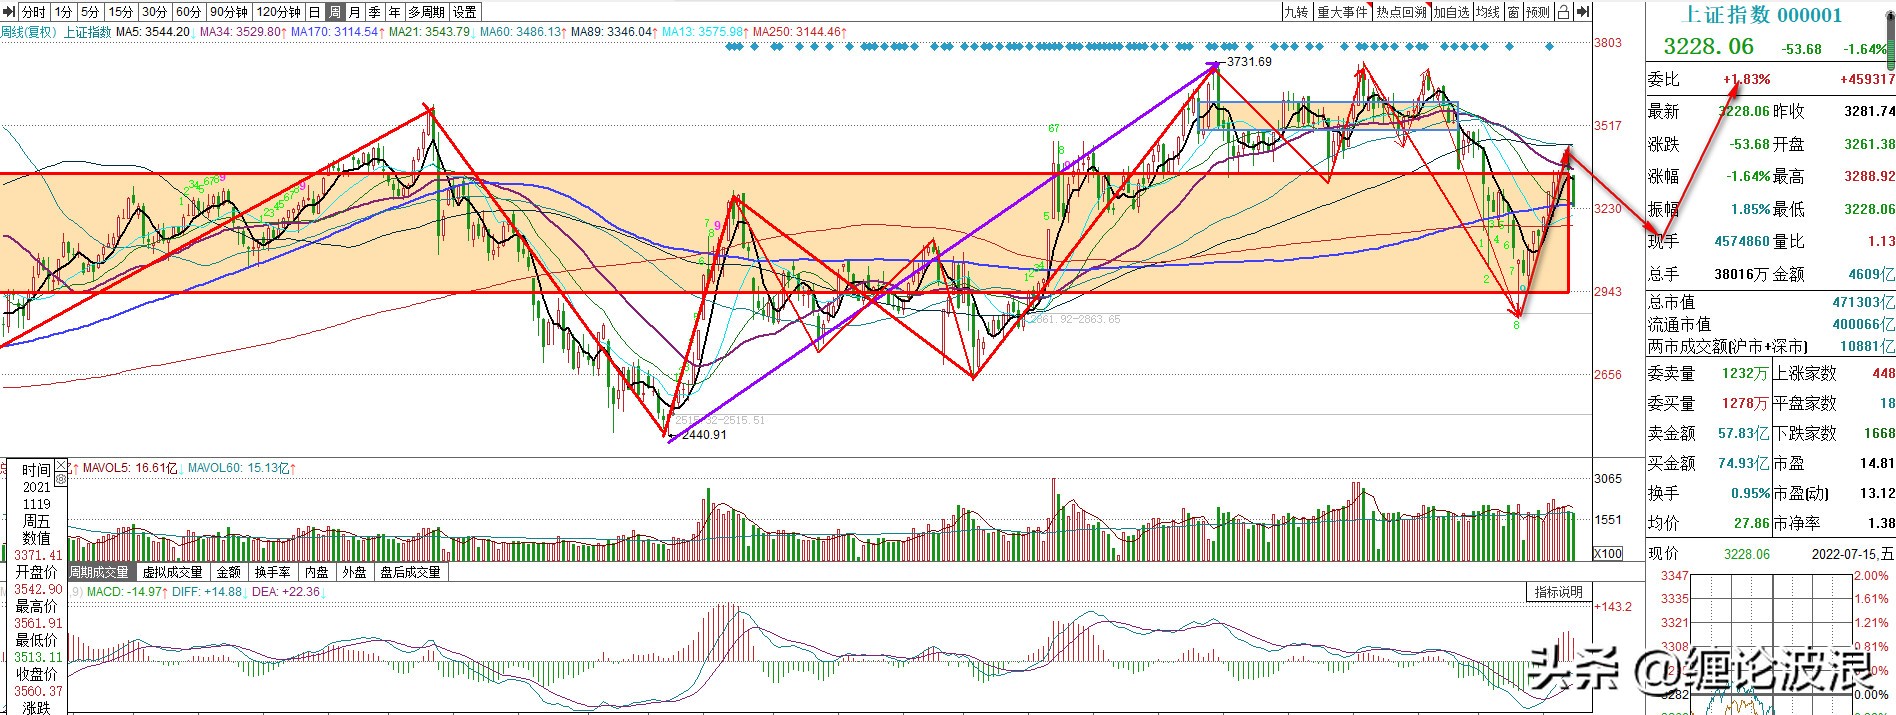Viewport: 1896px width, 715px height.
Task: Click the 下跌家数 value 1668
Action: click(1879, 433)
